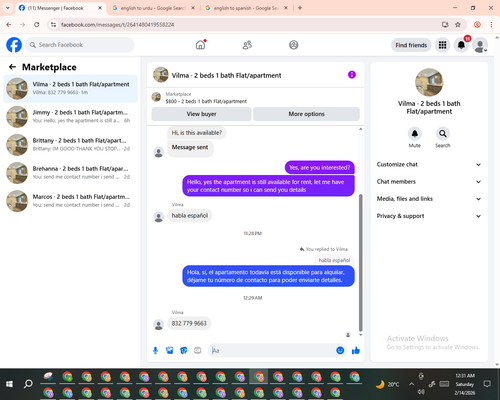Open the account avatar menu

click(x=480, y=45)
